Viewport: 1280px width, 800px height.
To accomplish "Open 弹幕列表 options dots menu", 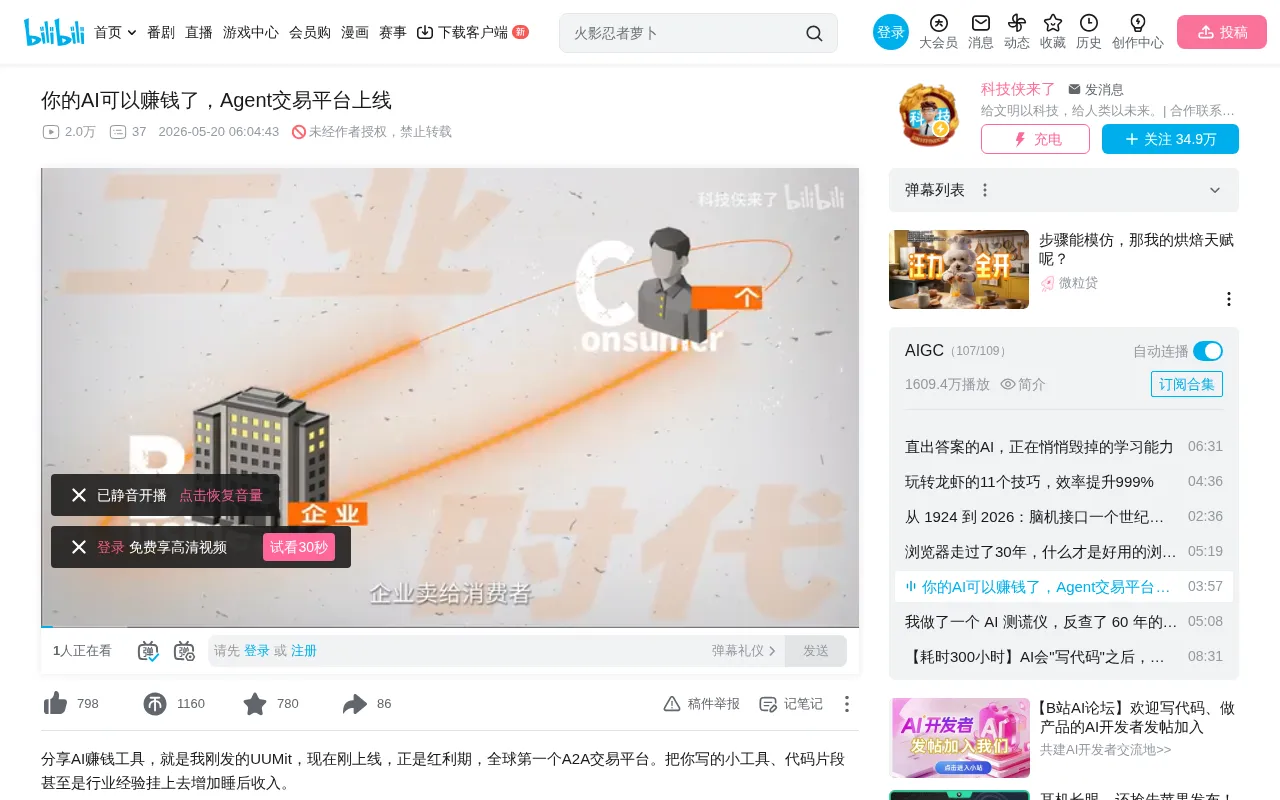I will (985, 190).
